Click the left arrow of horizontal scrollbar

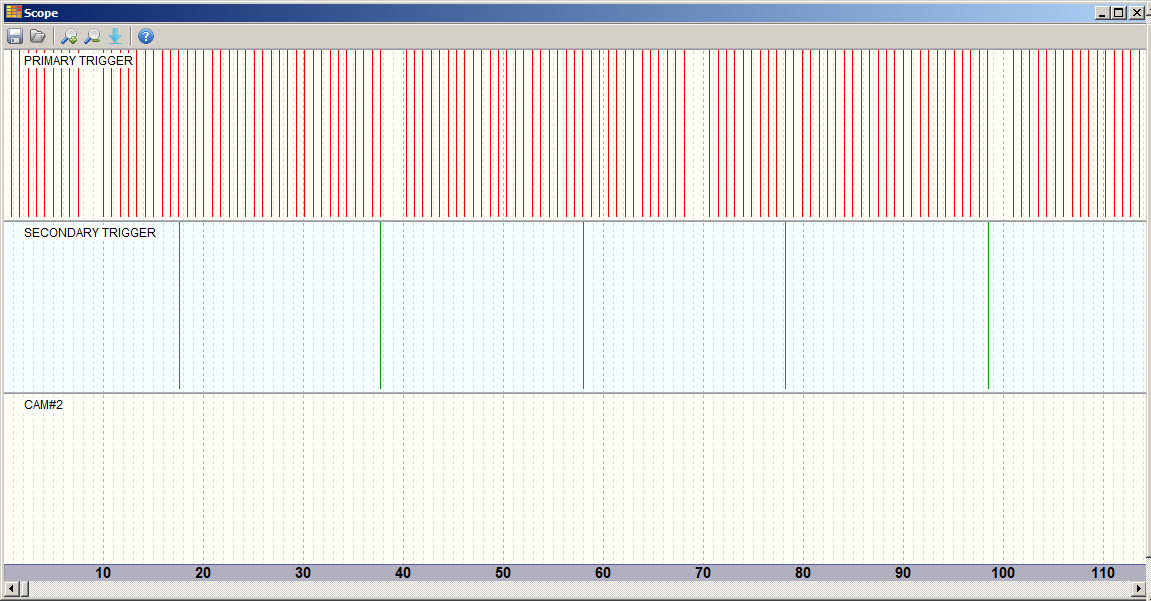(11, 588)
